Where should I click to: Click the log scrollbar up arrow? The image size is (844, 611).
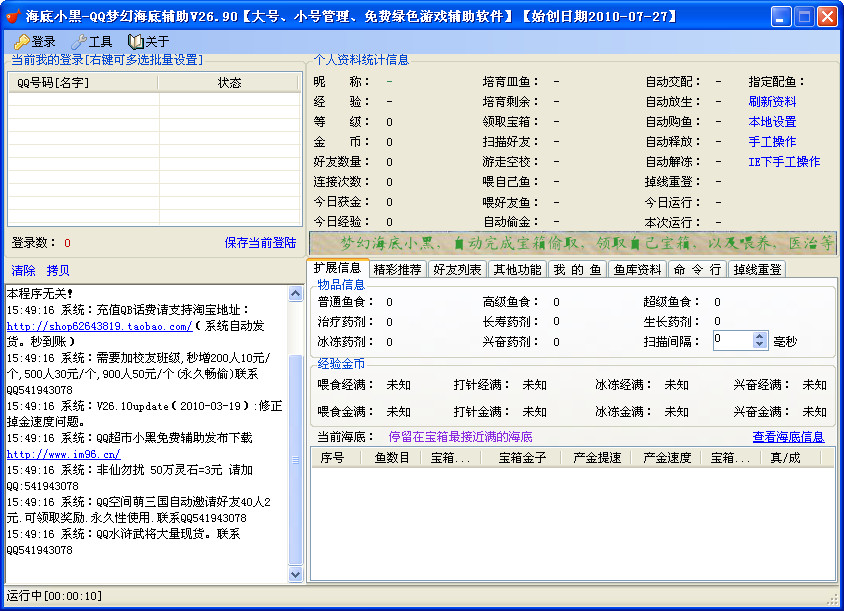click(296, 293)
